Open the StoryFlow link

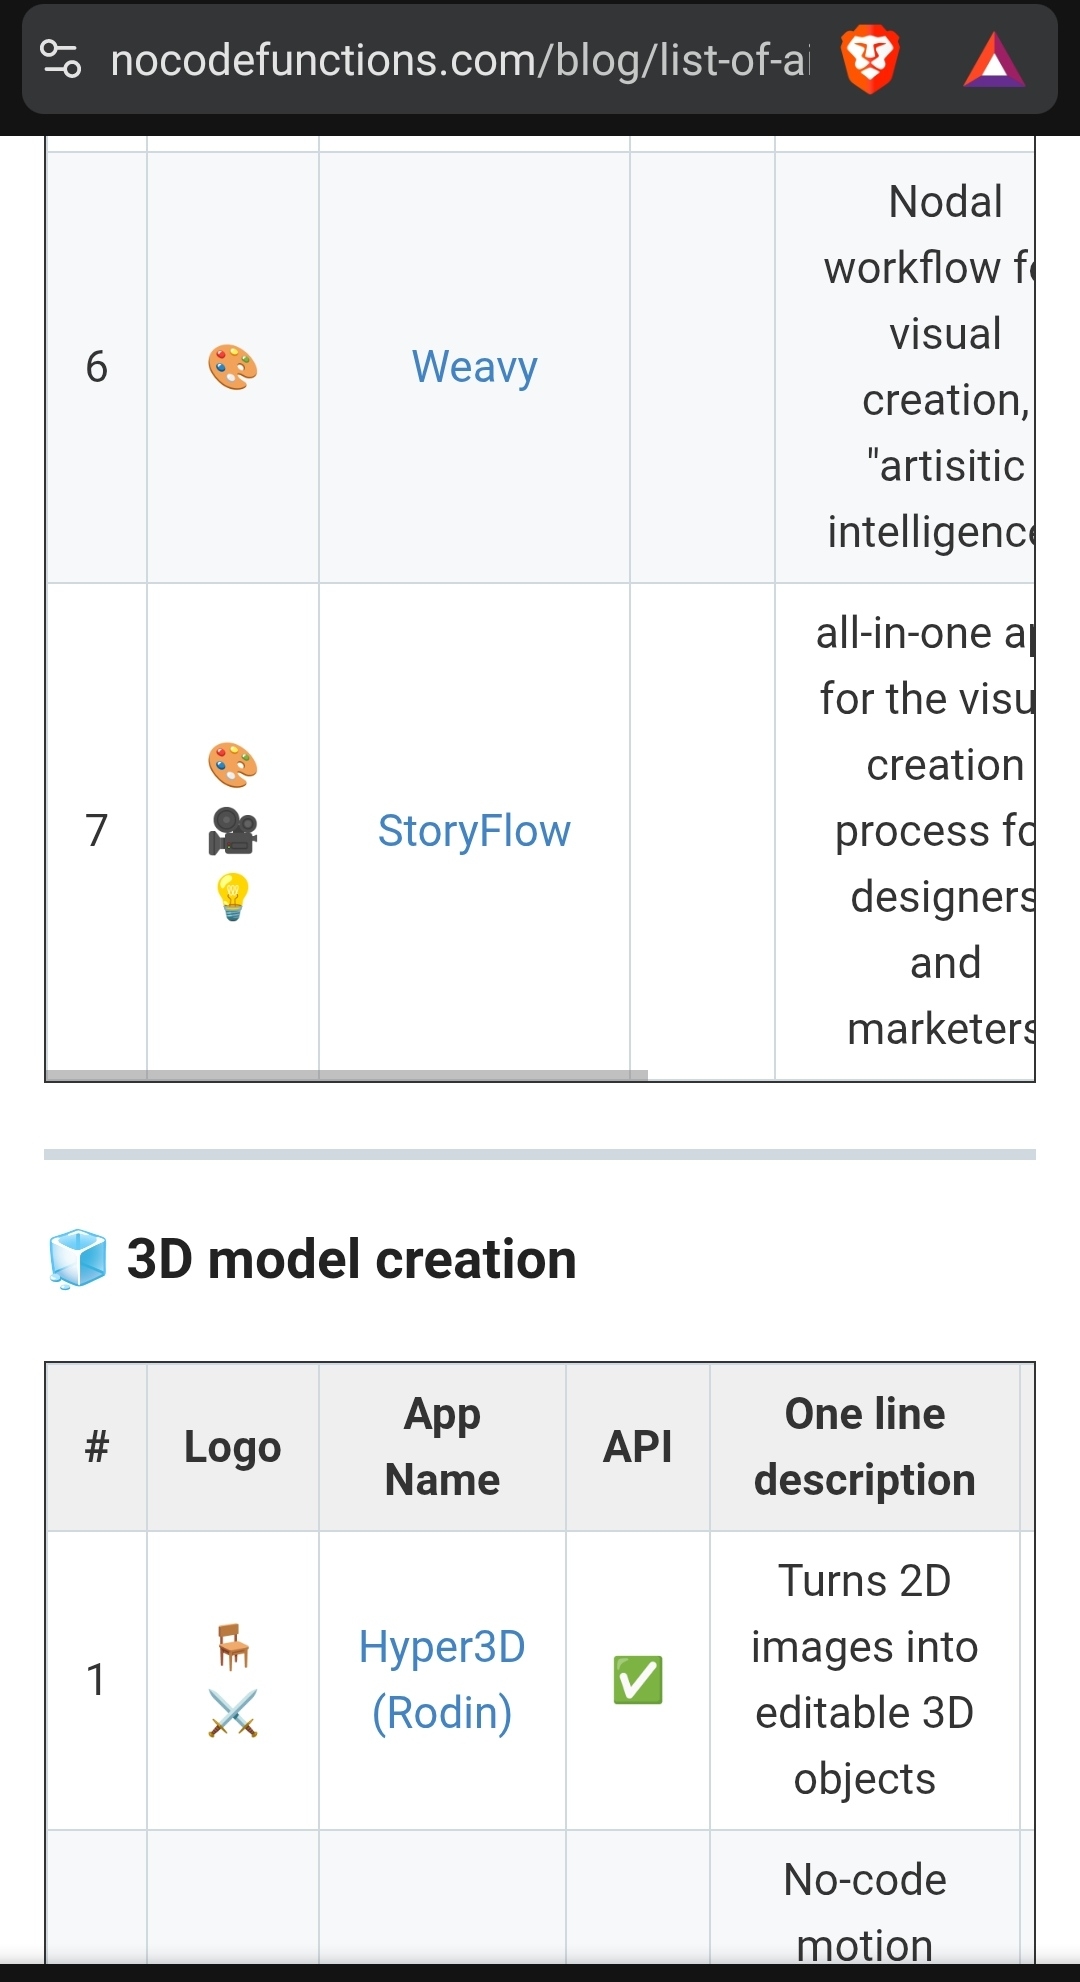coord(474,831)
